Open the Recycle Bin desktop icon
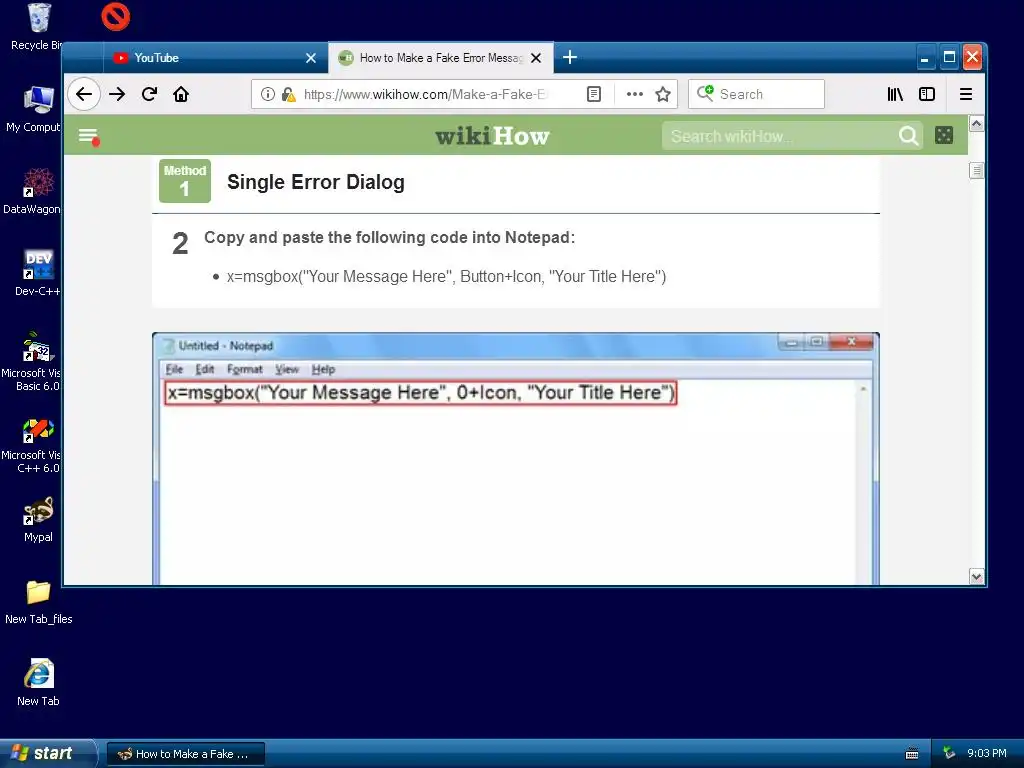 pyautogui.click(x=38, y=26)
